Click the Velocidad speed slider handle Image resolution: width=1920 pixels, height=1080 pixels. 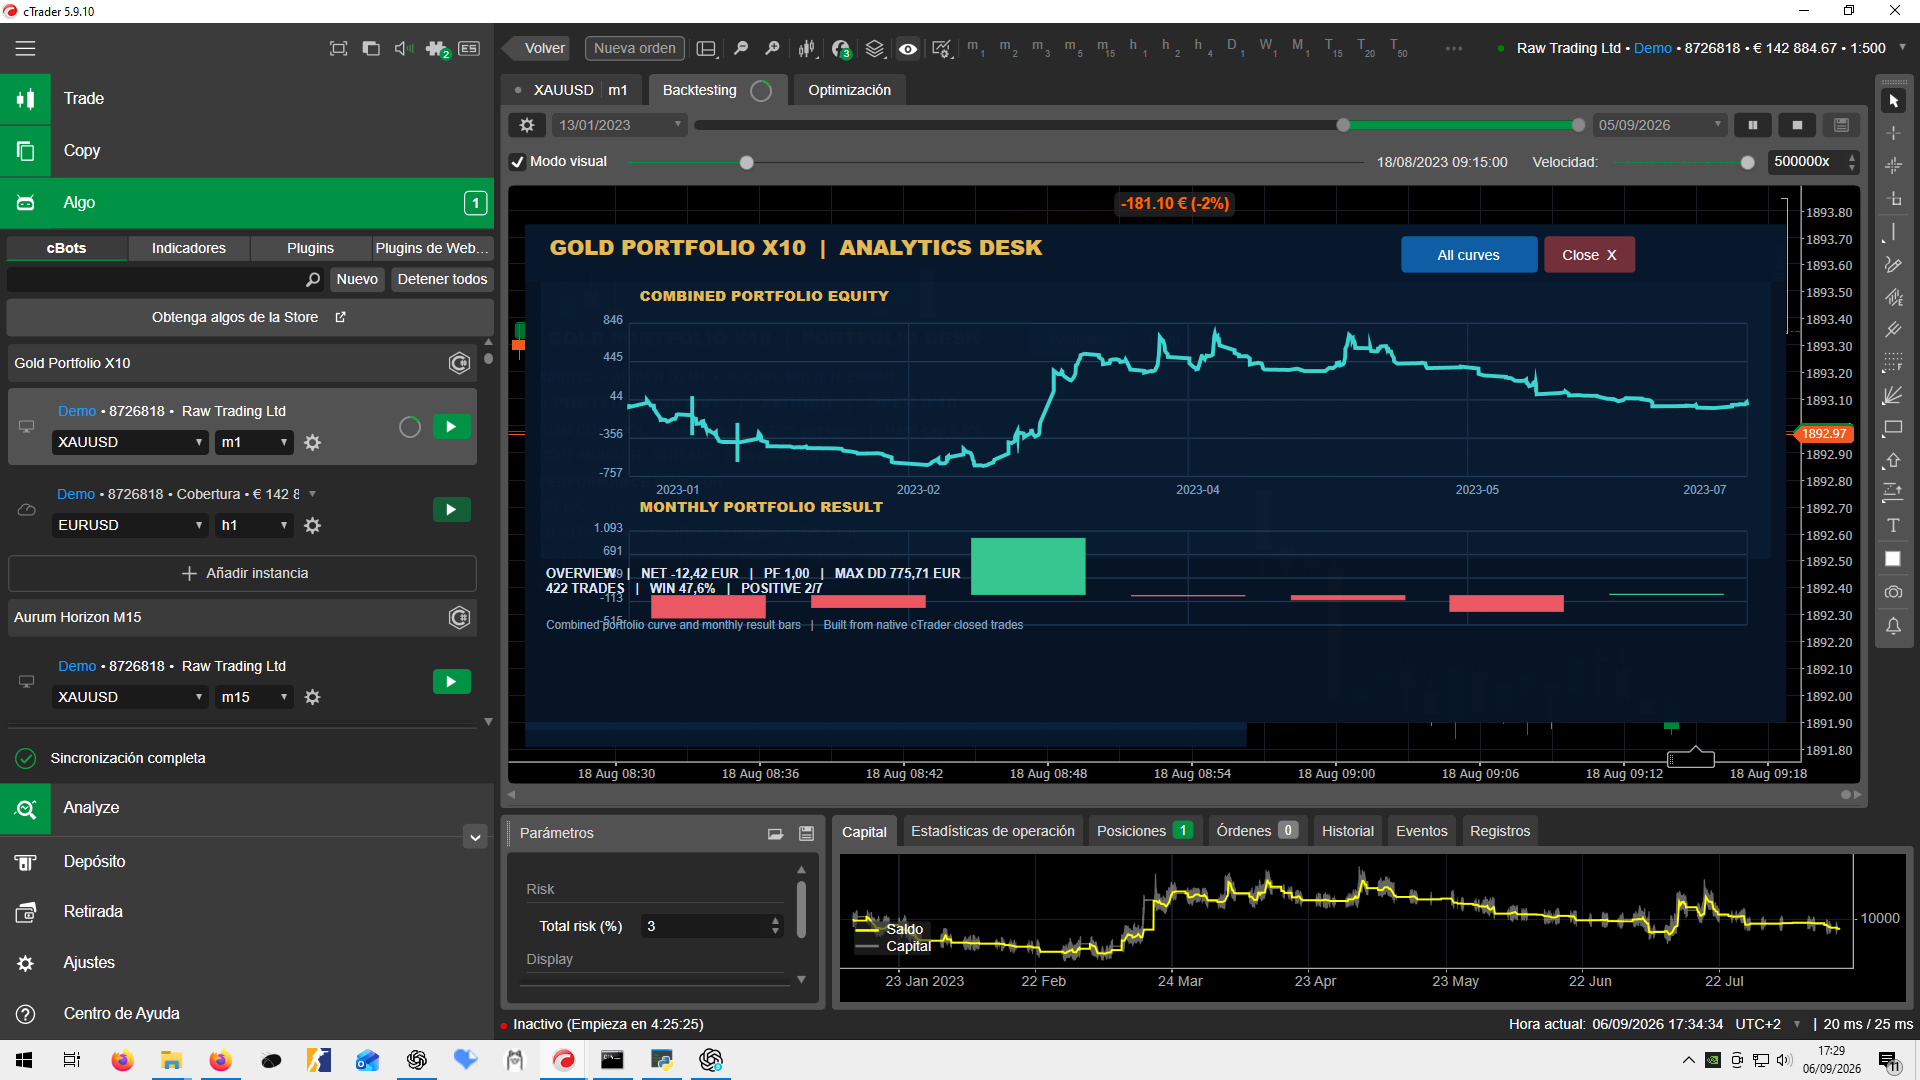[x=1747, y=162]
